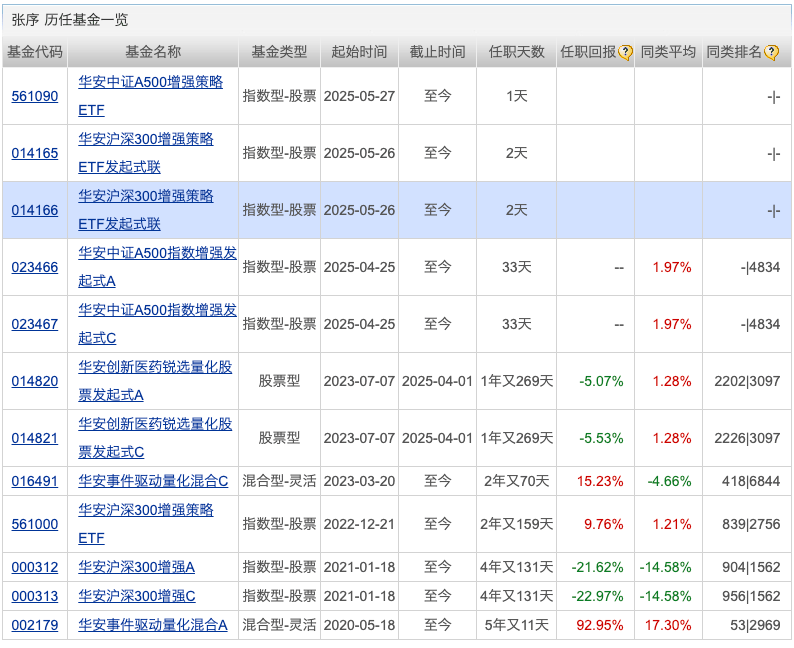The height and width of the screenshot is (648, 794).
Task: Click the -21.62% return value
Action: click(x=598, y=568)
